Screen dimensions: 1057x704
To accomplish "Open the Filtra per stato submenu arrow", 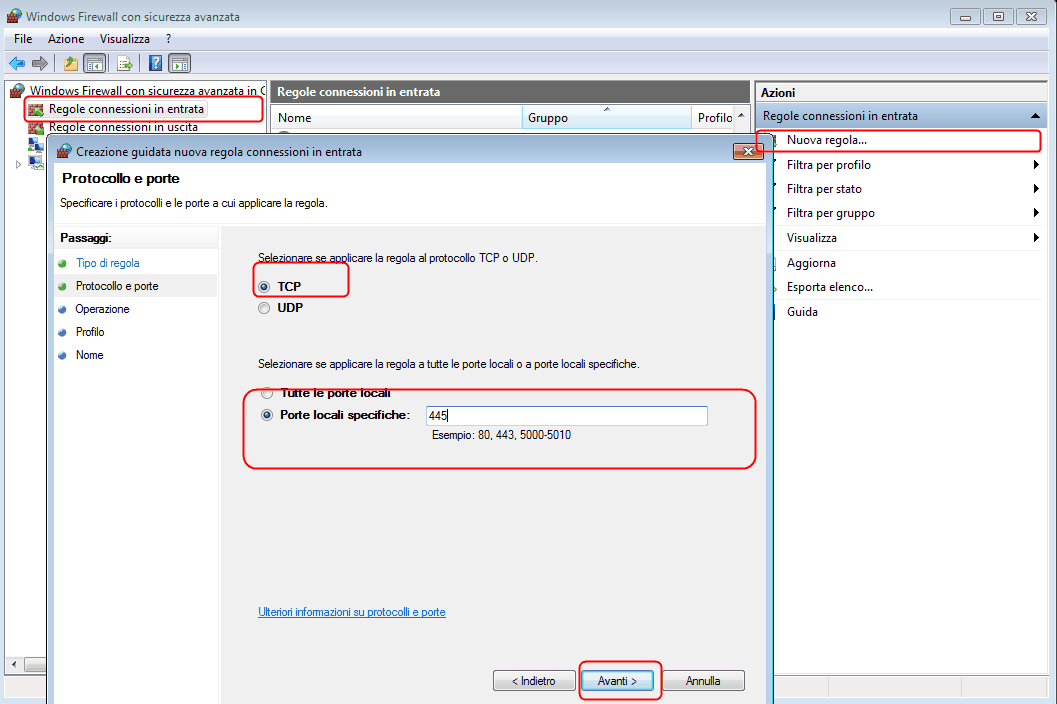I will coord(1035,189).
